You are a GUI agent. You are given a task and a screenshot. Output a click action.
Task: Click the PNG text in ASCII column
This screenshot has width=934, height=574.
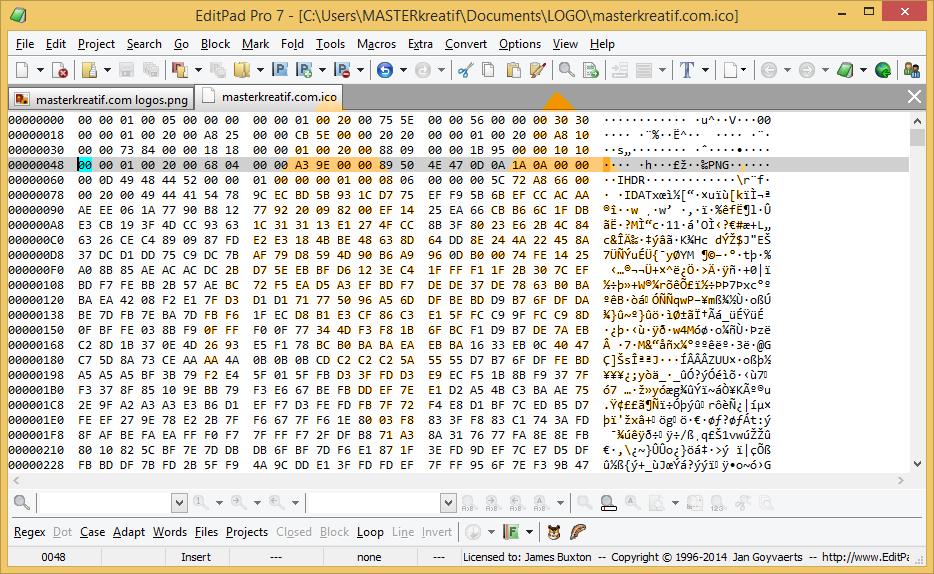pyautogui.click(x=718, y=165)
